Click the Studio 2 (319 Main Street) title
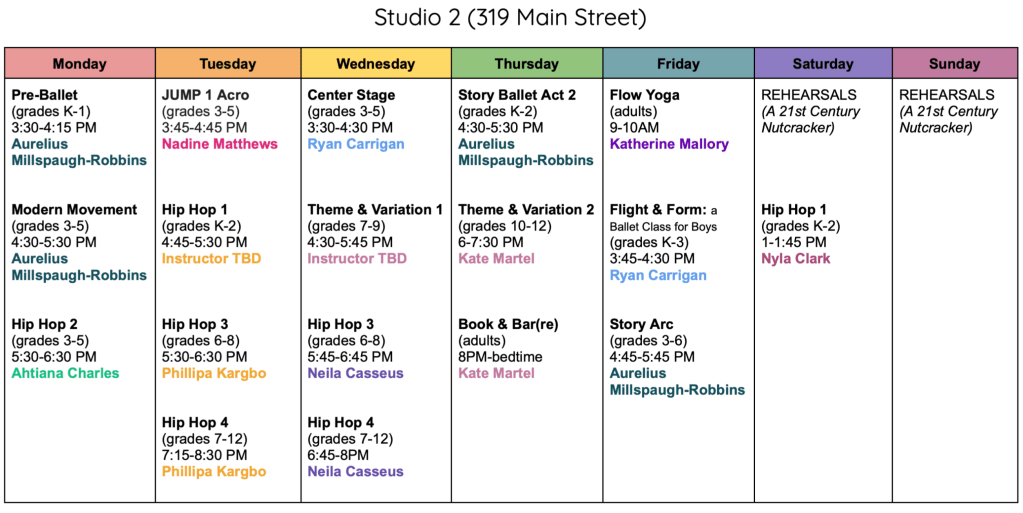Viewport: 1023px width, 513px height. (510, 18)
